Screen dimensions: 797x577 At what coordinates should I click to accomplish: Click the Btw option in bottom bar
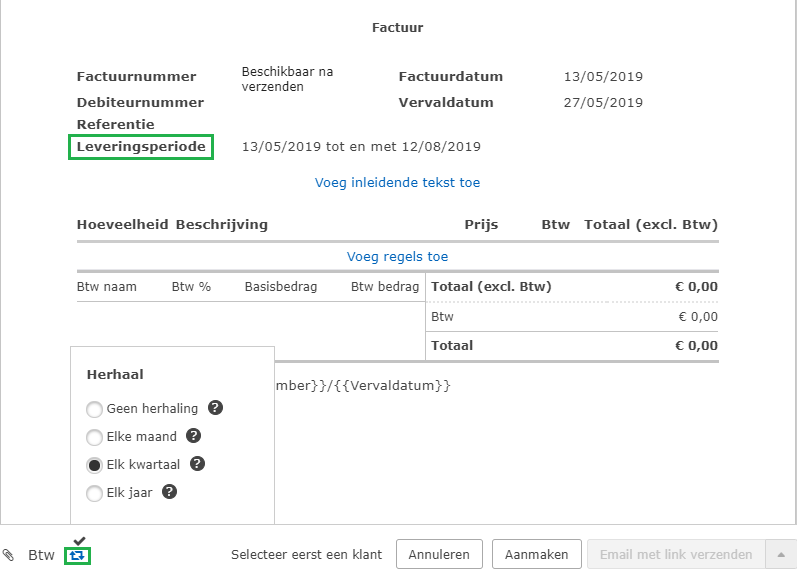(x=41, y=555)
